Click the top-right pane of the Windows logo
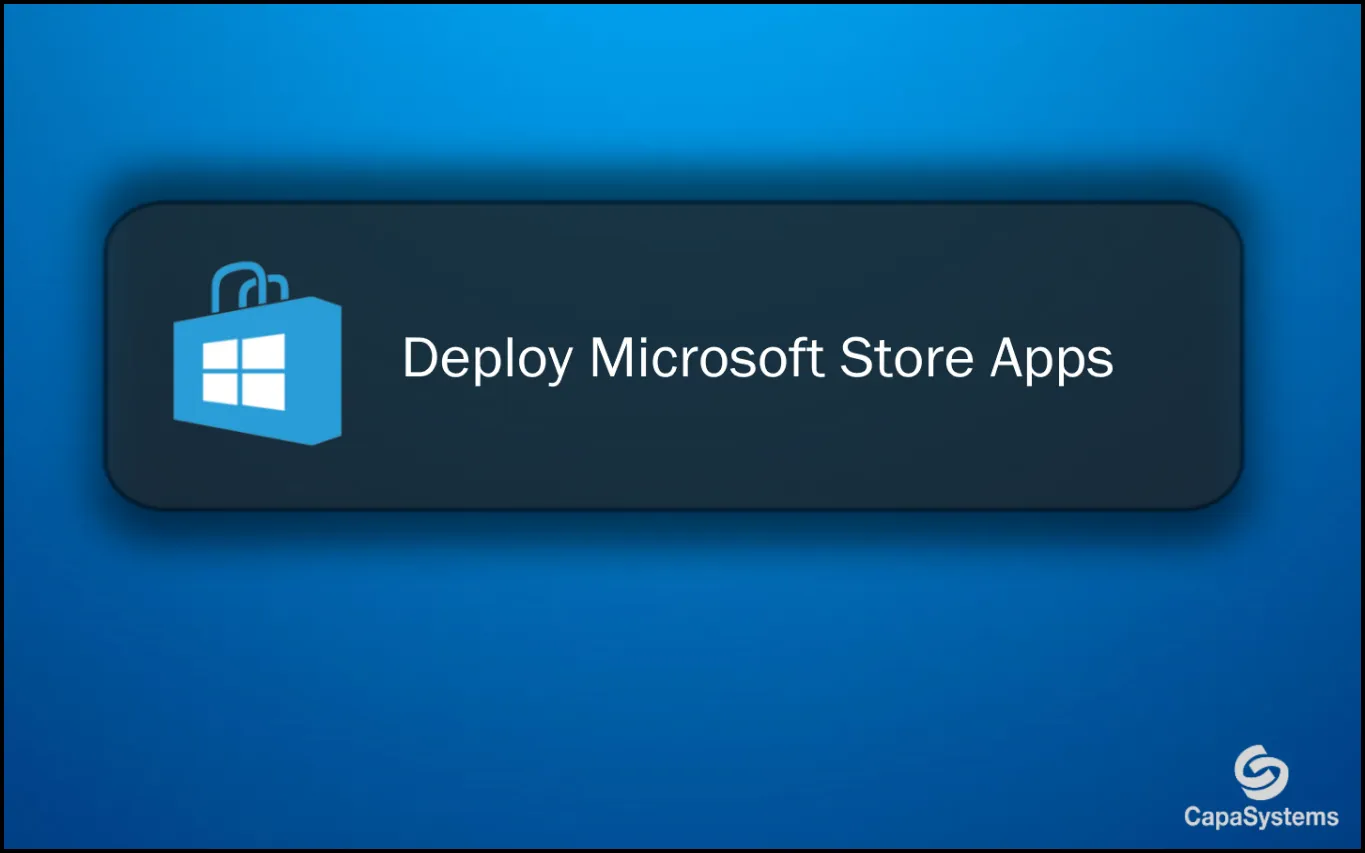This screenshot has height=853, width=1365. (264, 351)
